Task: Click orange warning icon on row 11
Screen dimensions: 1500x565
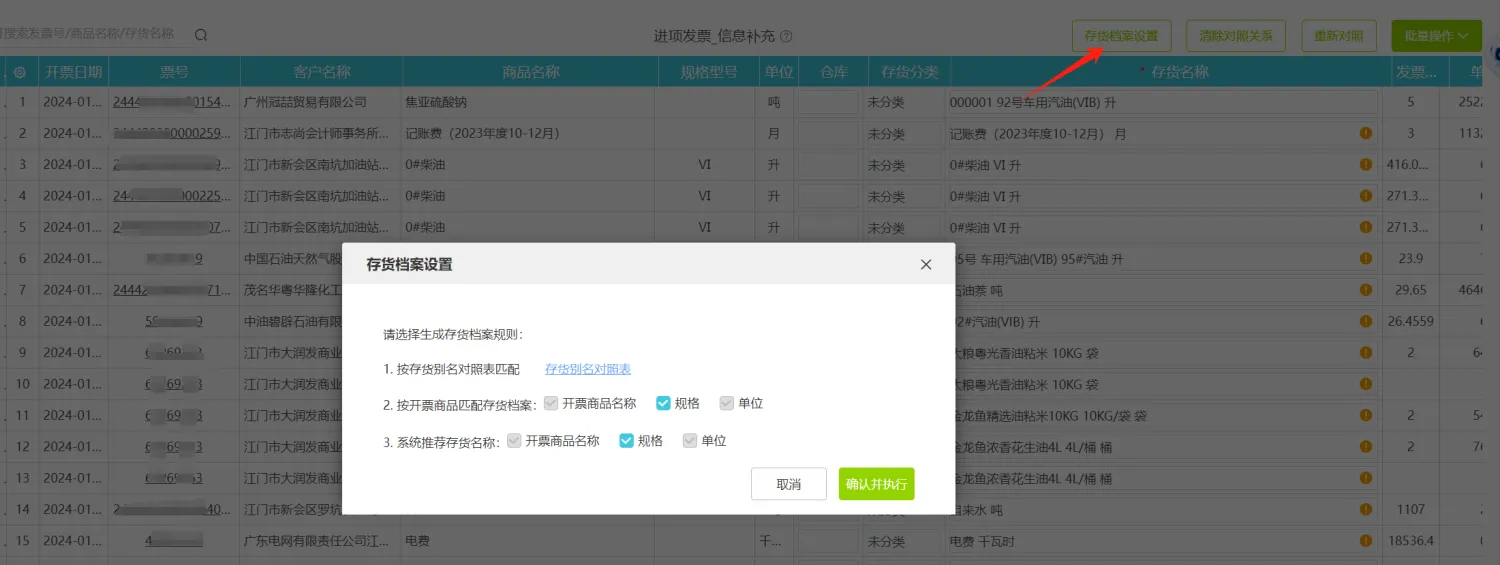Action: [x=1366, y=415]
